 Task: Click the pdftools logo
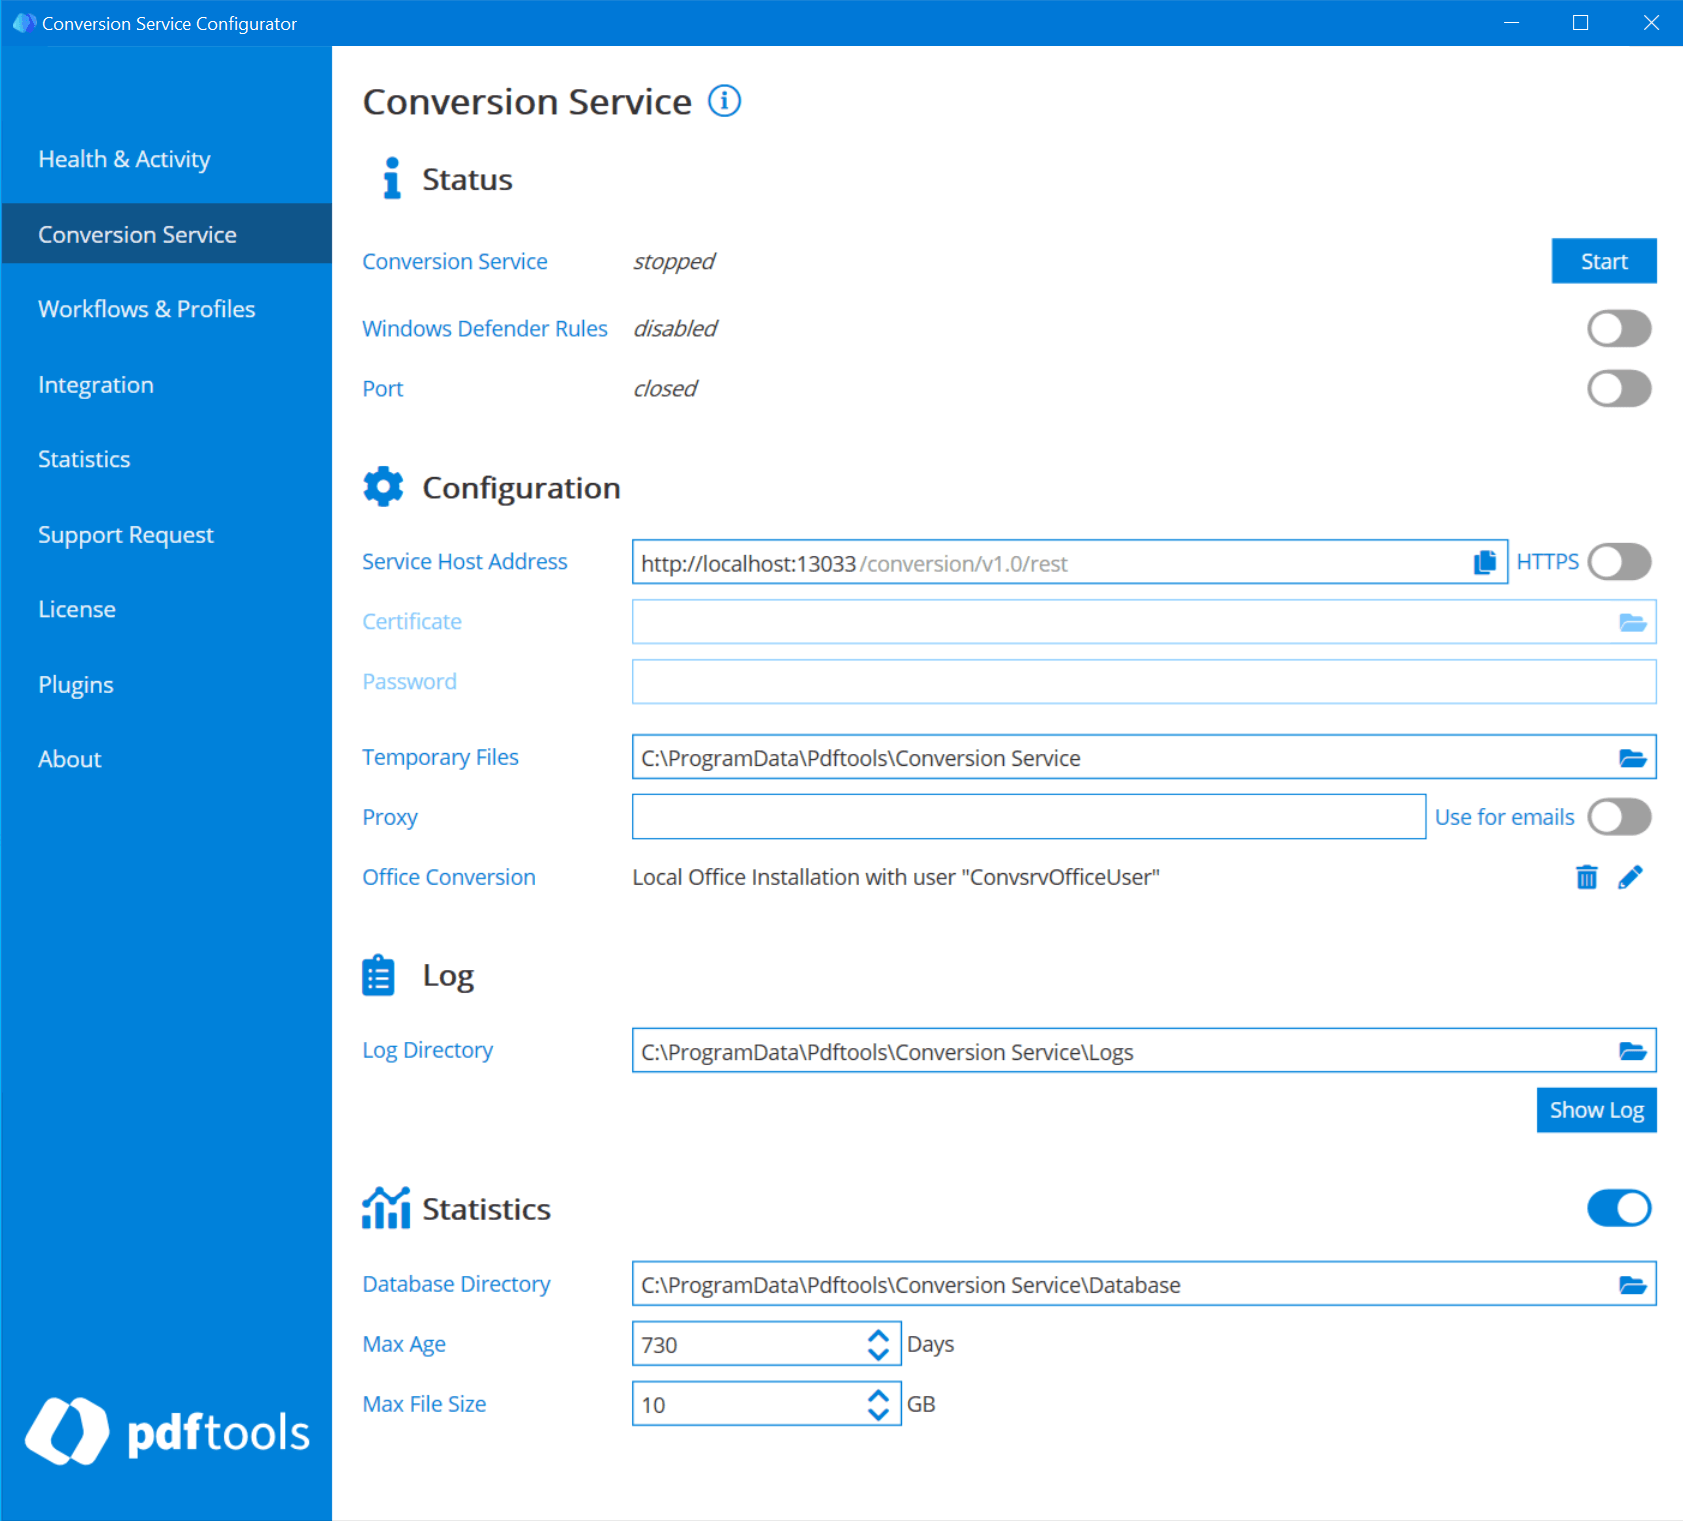point(167,1433)
